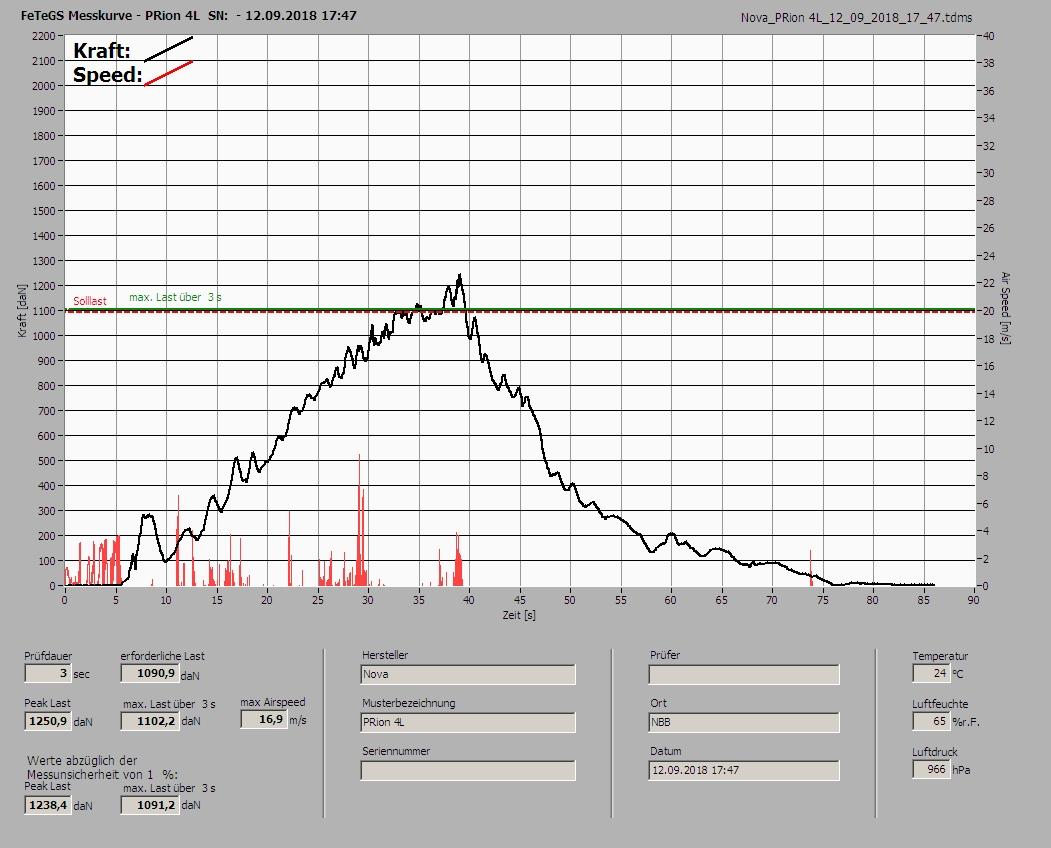The width and height of the screenshot is (1051, 848).
Task: Click the 'Temperatur' label
Action: (x=940, y=656)
